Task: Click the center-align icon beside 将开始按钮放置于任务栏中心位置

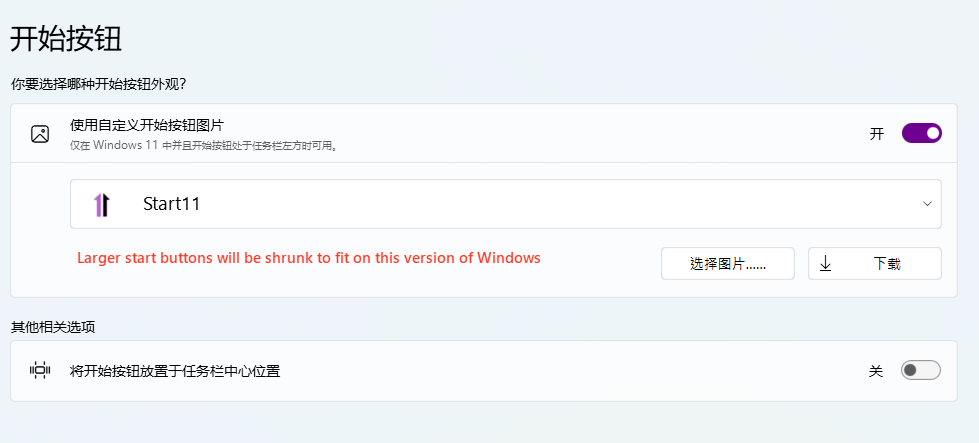Action: [40, 370]
